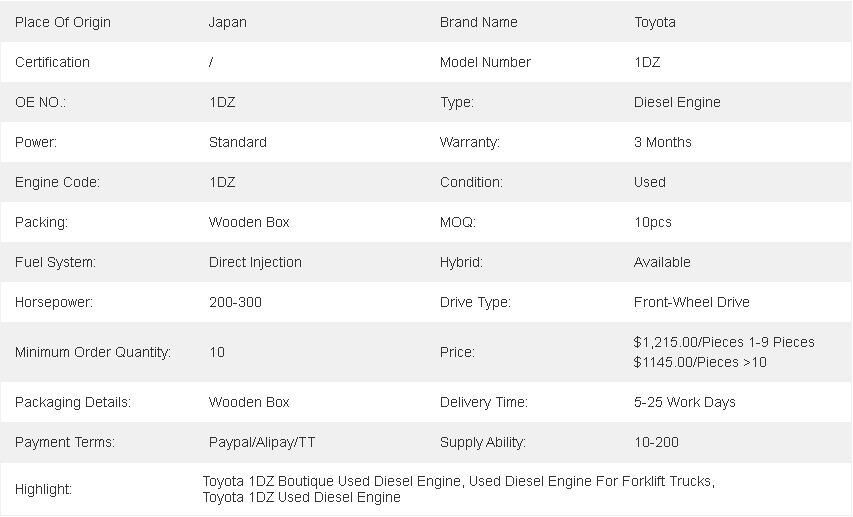The width and height of the screenshot is (853, 517).
Task: Click the Direct Injection fuel system text
Action: (255, 262)
